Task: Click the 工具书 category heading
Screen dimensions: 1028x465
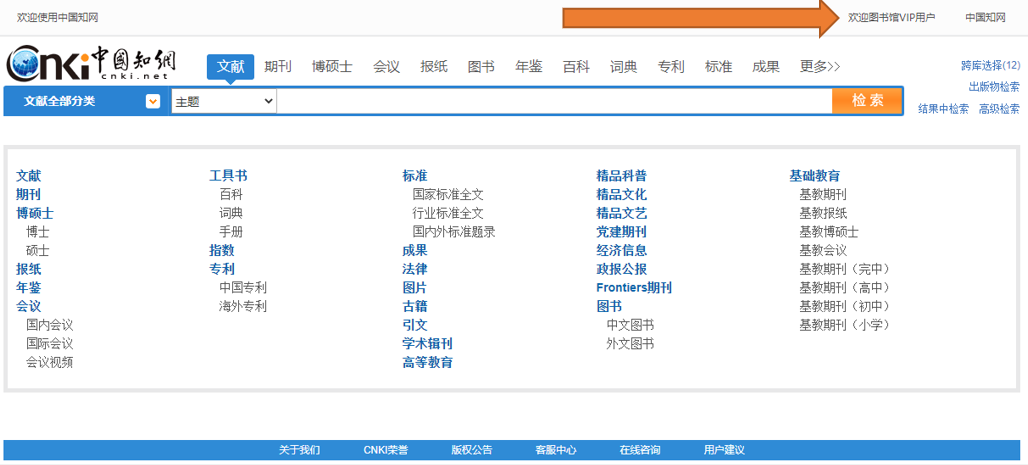Action: pyautogui.click(x=228, y=176)
